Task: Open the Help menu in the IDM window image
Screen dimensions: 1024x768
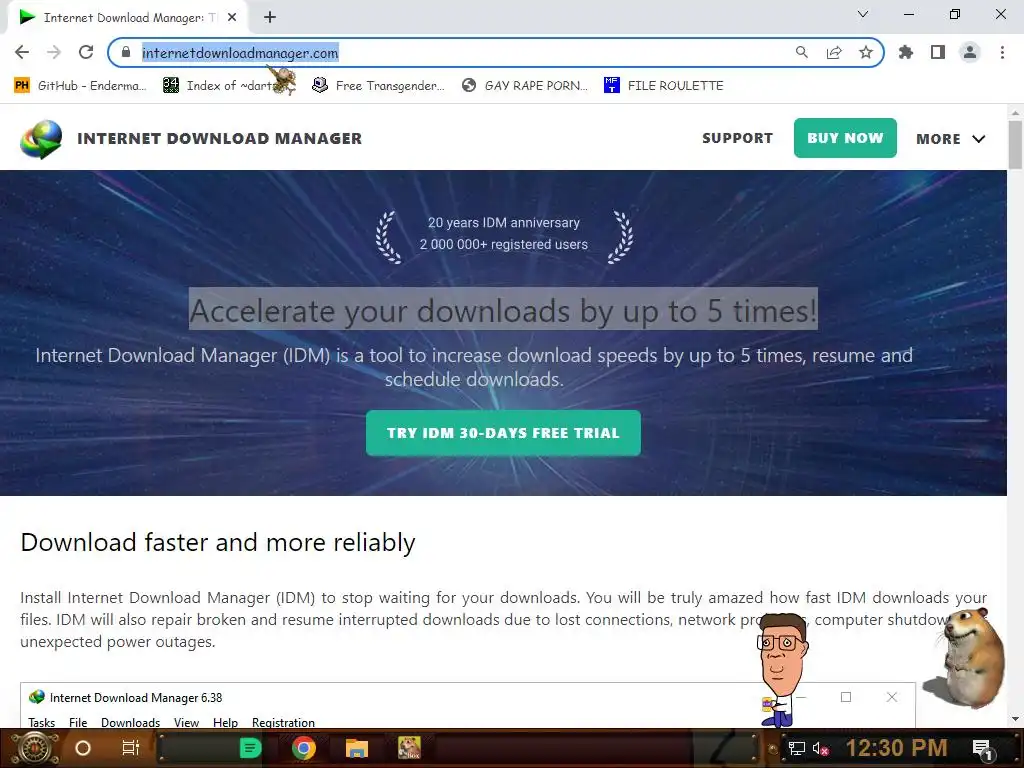Action: pyautogui.click(x=225, y=722)
